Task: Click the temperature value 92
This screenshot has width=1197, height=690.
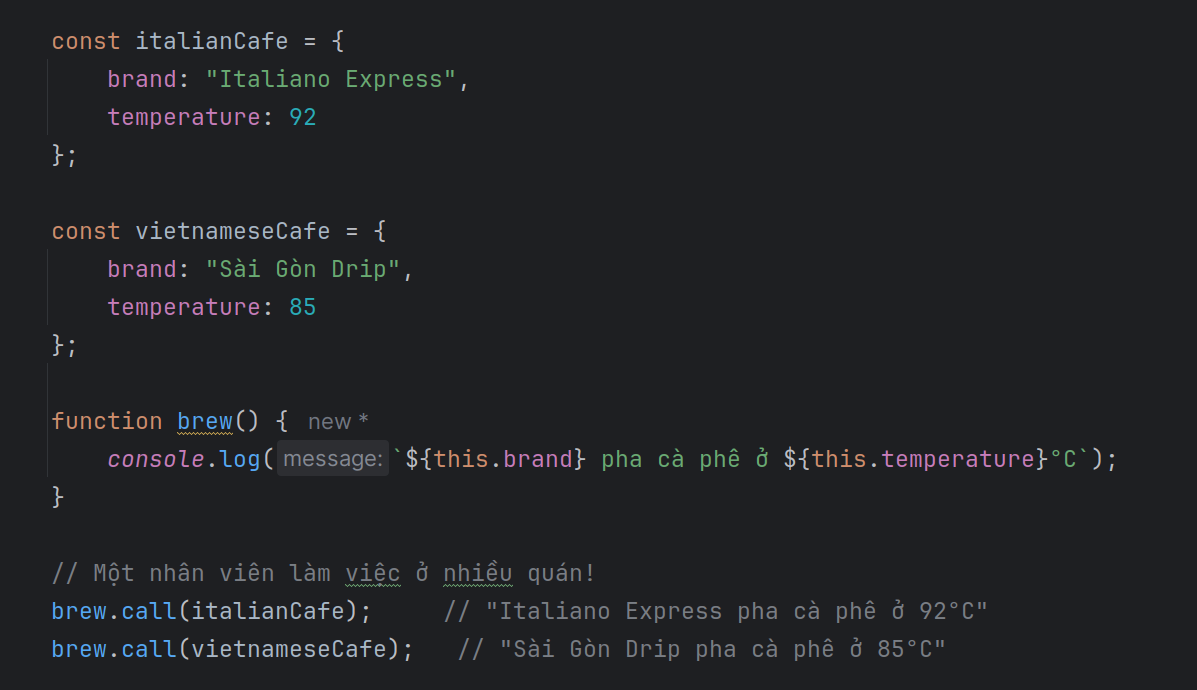Action: 302,118
